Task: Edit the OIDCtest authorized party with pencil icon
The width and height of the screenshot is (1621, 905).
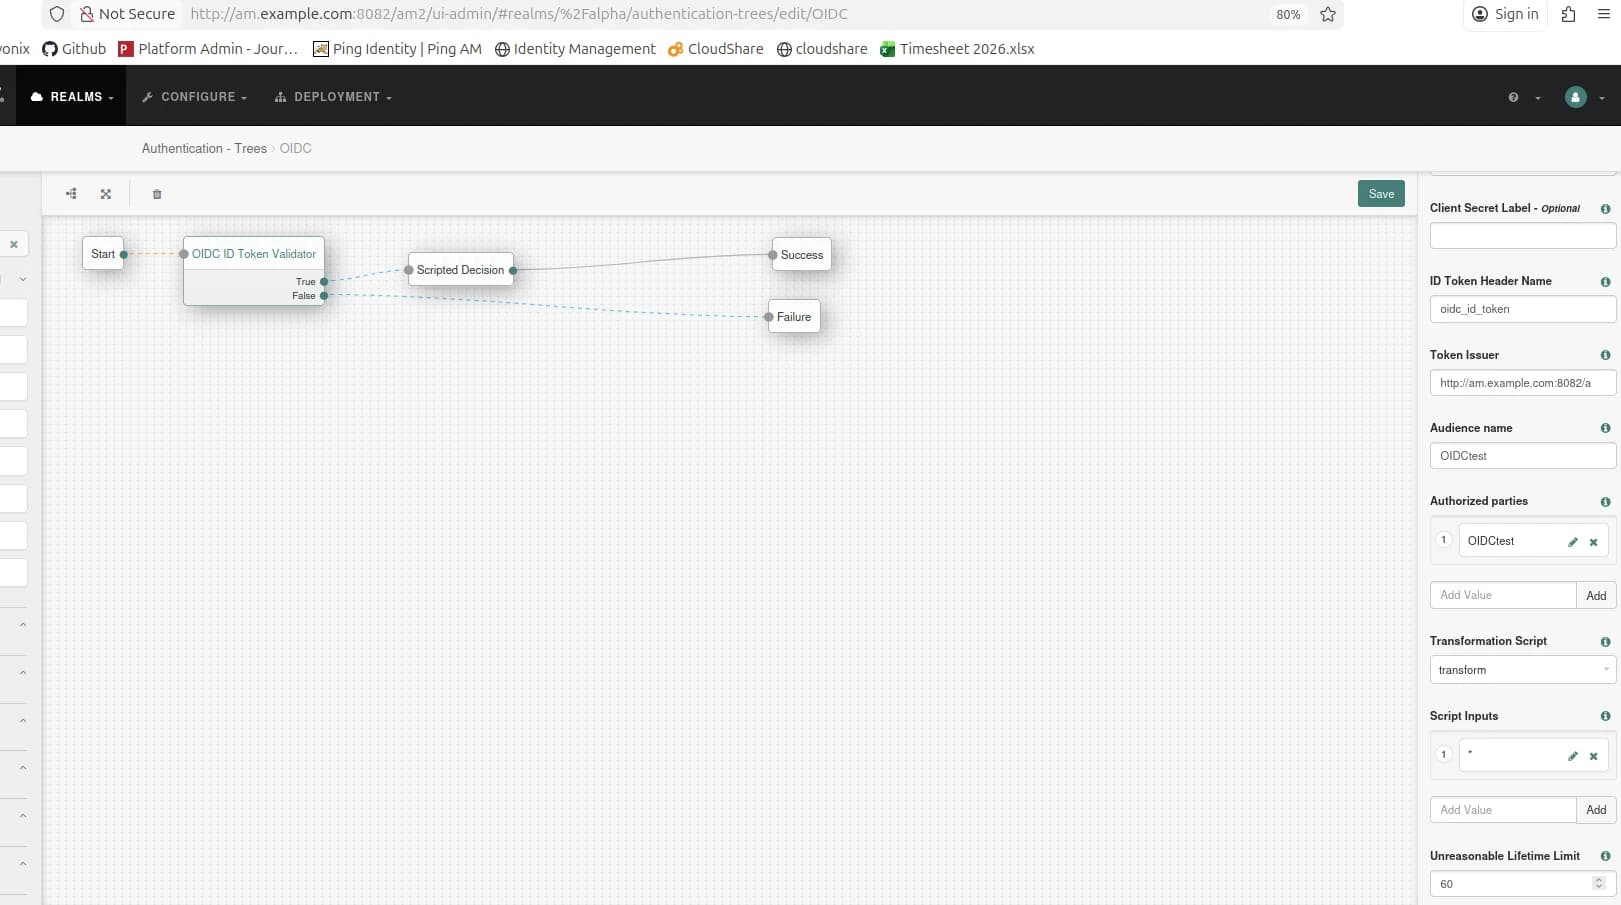Action: (x=1573, y=542)
